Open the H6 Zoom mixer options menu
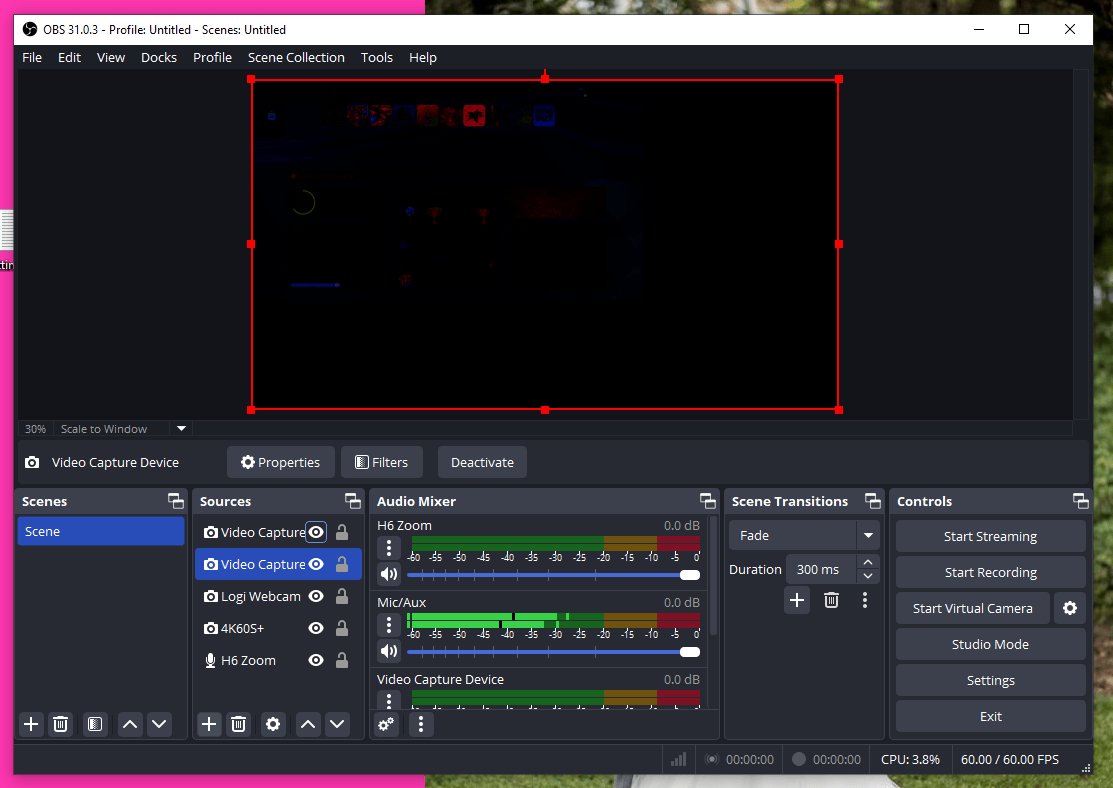The image size is (1113, 788). tap(388, 548)
